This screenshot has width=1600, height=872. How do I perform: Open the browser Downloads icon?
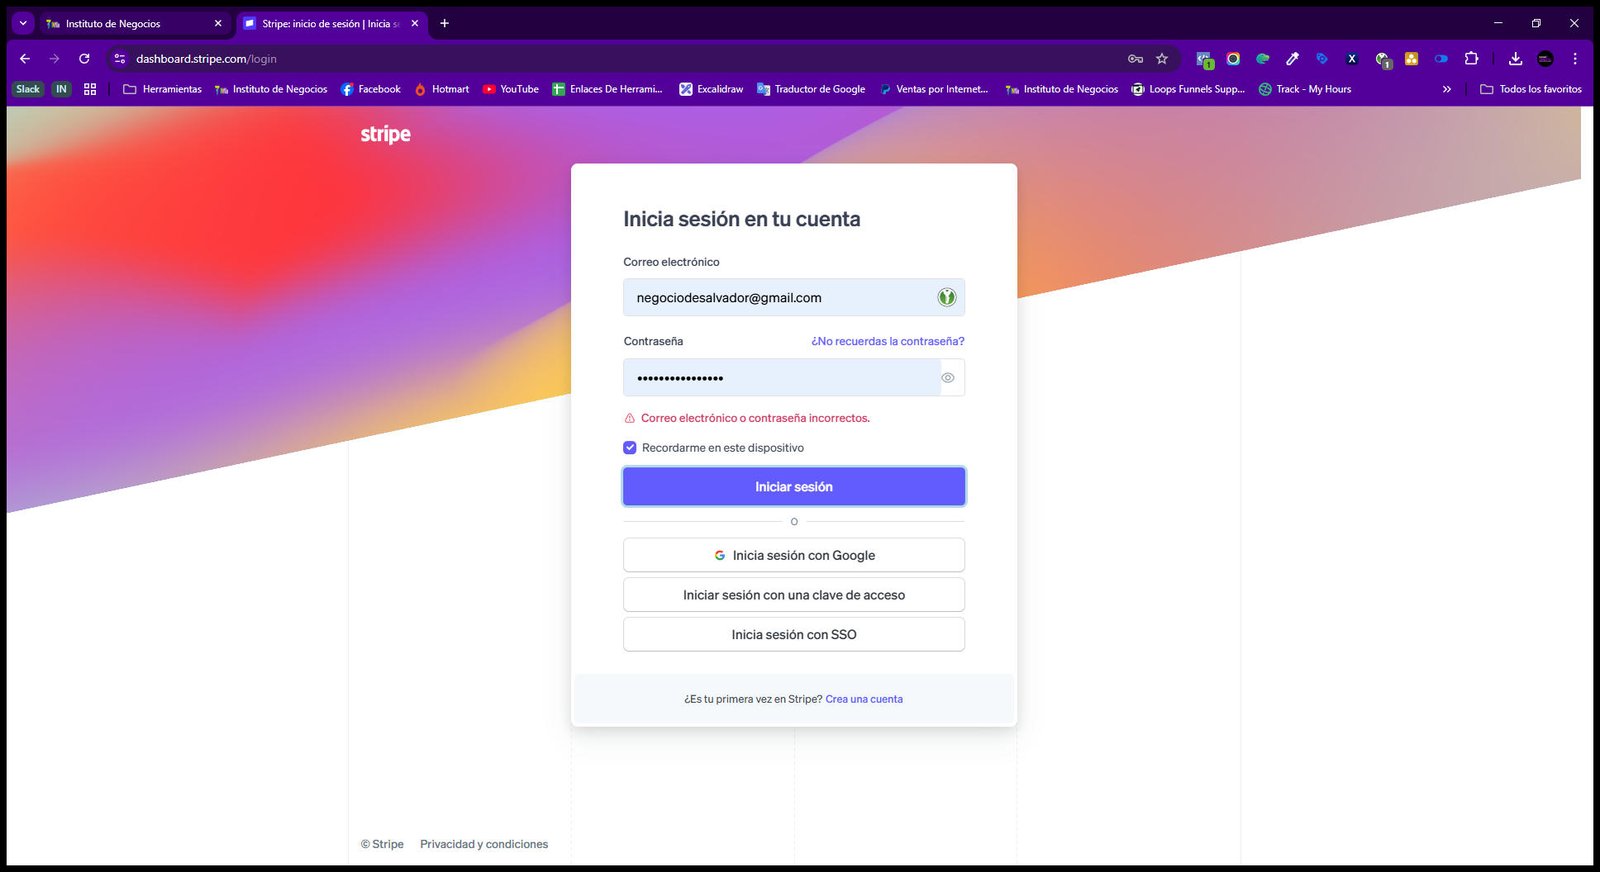coord(1515,59)
